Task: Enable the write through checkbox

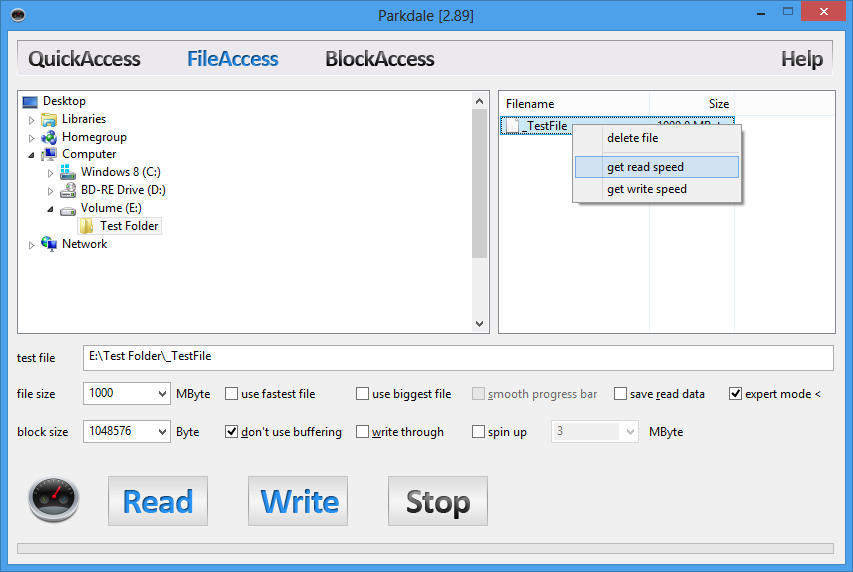Action: click(x=362, y=432)
